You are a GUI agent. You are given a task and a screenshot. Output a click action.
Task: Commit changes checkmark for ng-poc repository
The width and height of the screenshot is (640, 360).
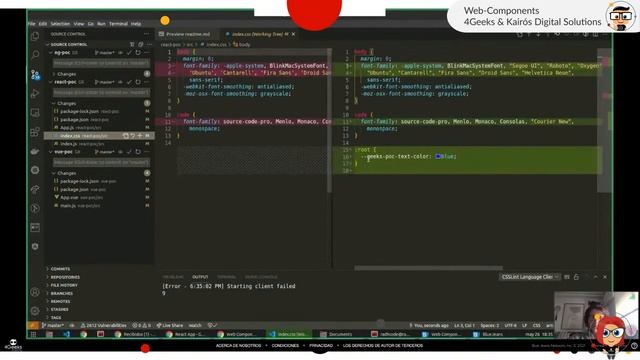pyautogui.click(x=129, y=53)
